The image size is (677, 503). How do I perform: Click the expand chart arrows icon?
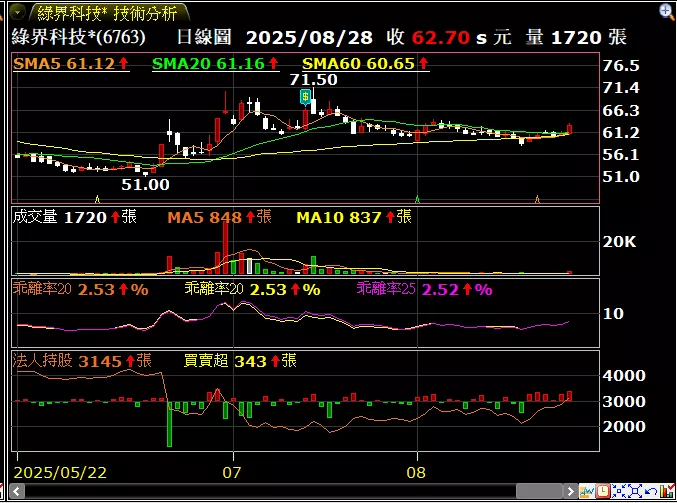pos(635,492)
